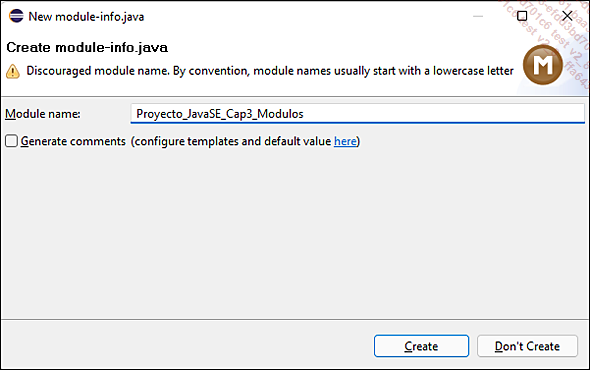Screen dimensions: 590x370
Task: Click into the Module name field
Action: click(x=357, y=114)
